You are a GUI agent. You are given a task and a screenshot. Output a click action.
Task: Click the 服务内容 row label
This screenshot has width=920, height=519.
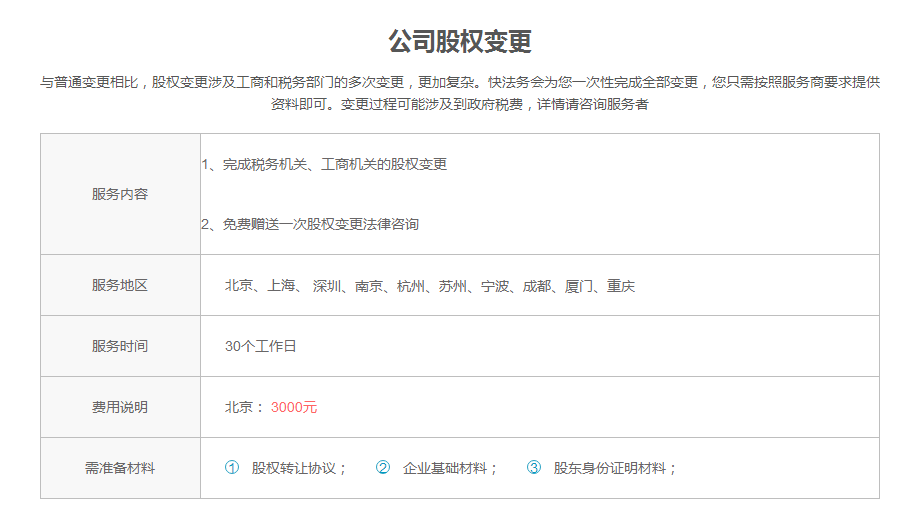coord(120,194)
